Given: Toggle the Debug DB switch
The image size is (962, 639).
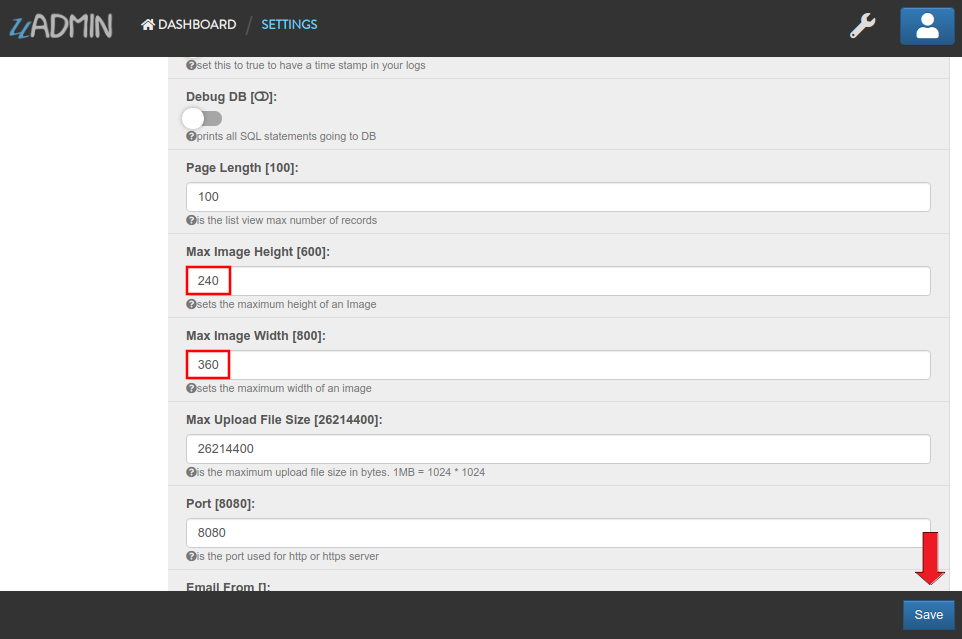Looking at the screenshot, I should pos(202,118).
